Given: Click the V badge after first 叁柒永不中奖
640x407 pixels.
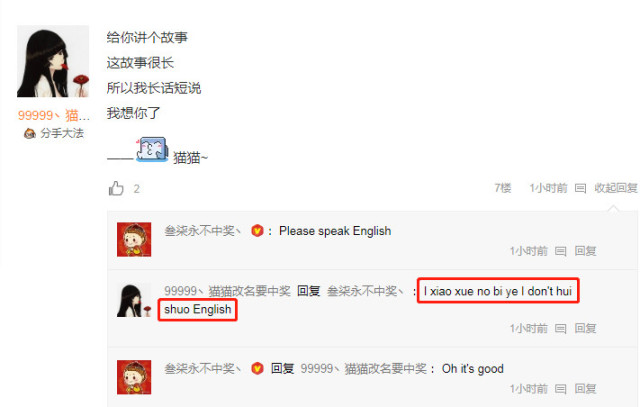Looking at the screenshot, I should click(257, 231).
